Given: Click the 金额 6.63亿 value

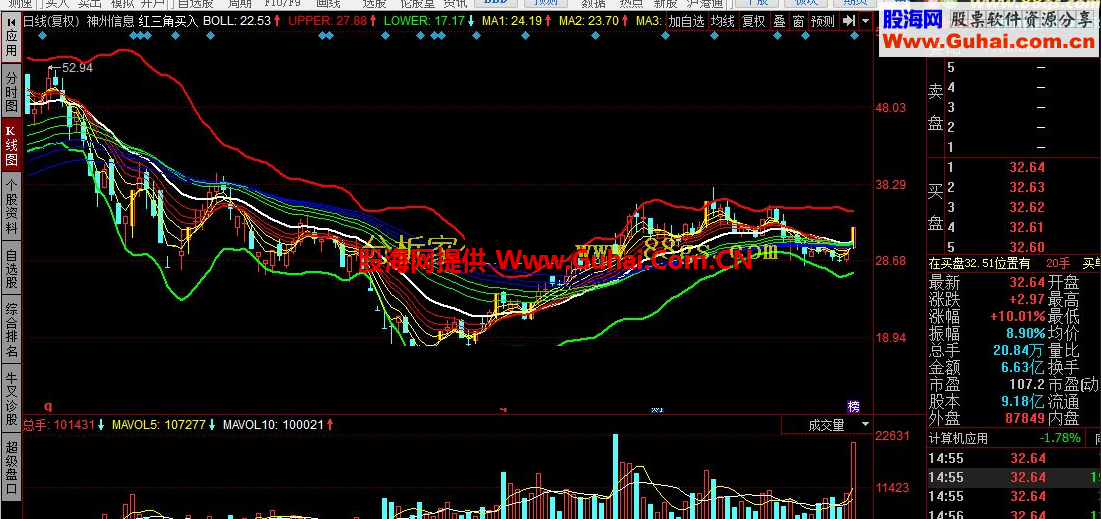Looking at the screenshot, I should pyautogui.click(x=1023, y=367).
